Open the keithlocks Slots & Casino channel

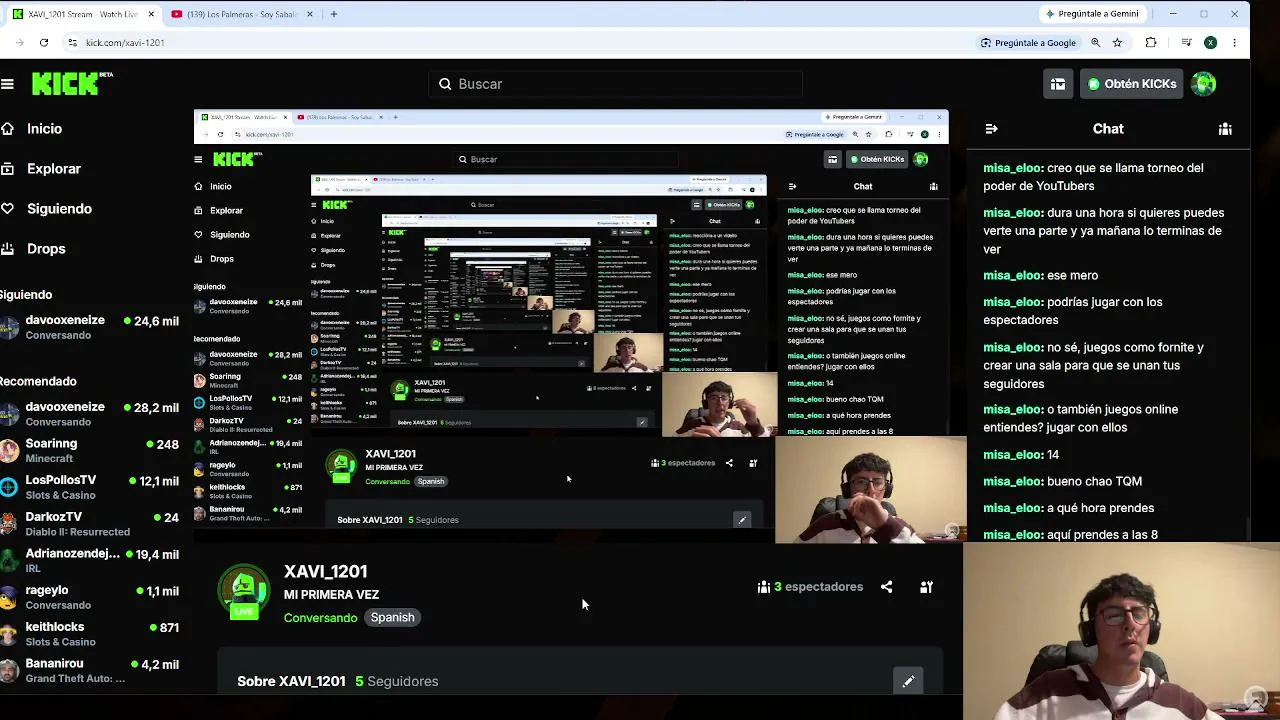90,634
